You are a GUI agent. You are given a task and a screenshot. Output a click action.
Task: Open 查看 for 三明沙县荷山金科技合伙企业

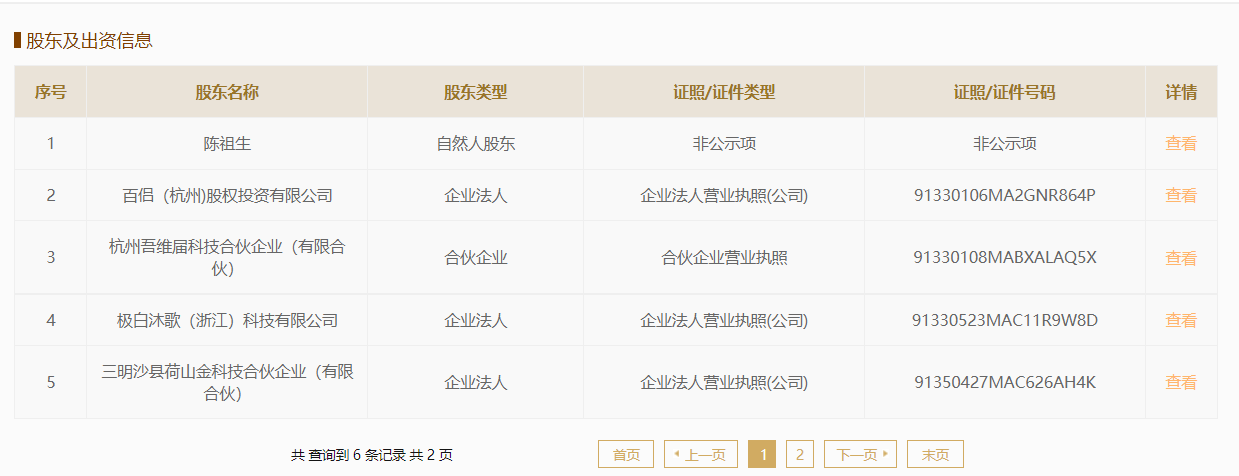1180,382
